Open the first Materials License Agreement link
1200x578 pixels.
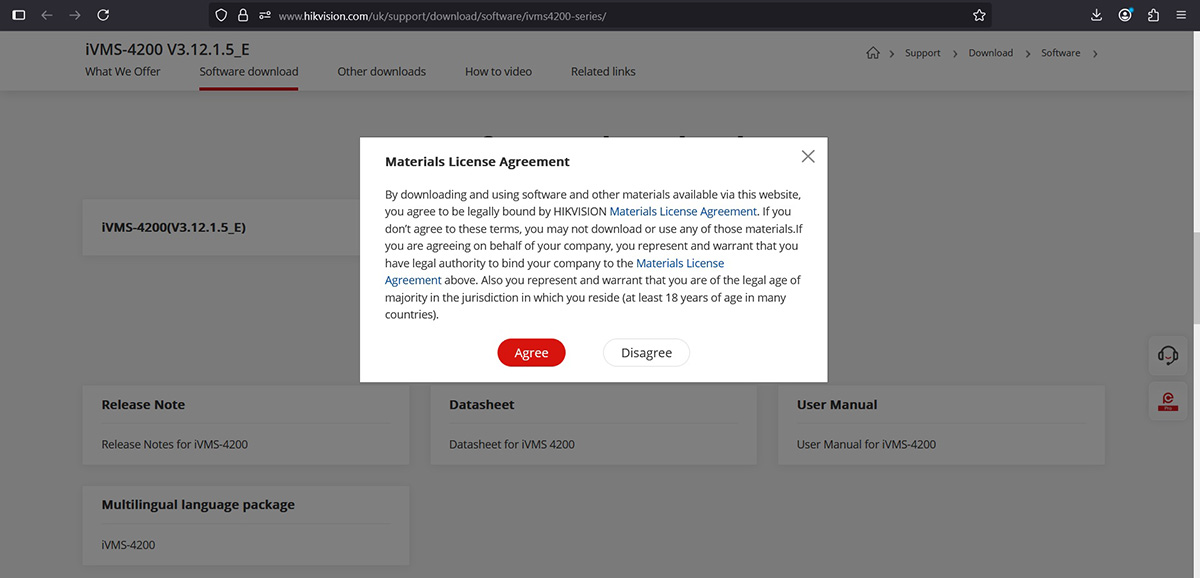pos(683,212)
